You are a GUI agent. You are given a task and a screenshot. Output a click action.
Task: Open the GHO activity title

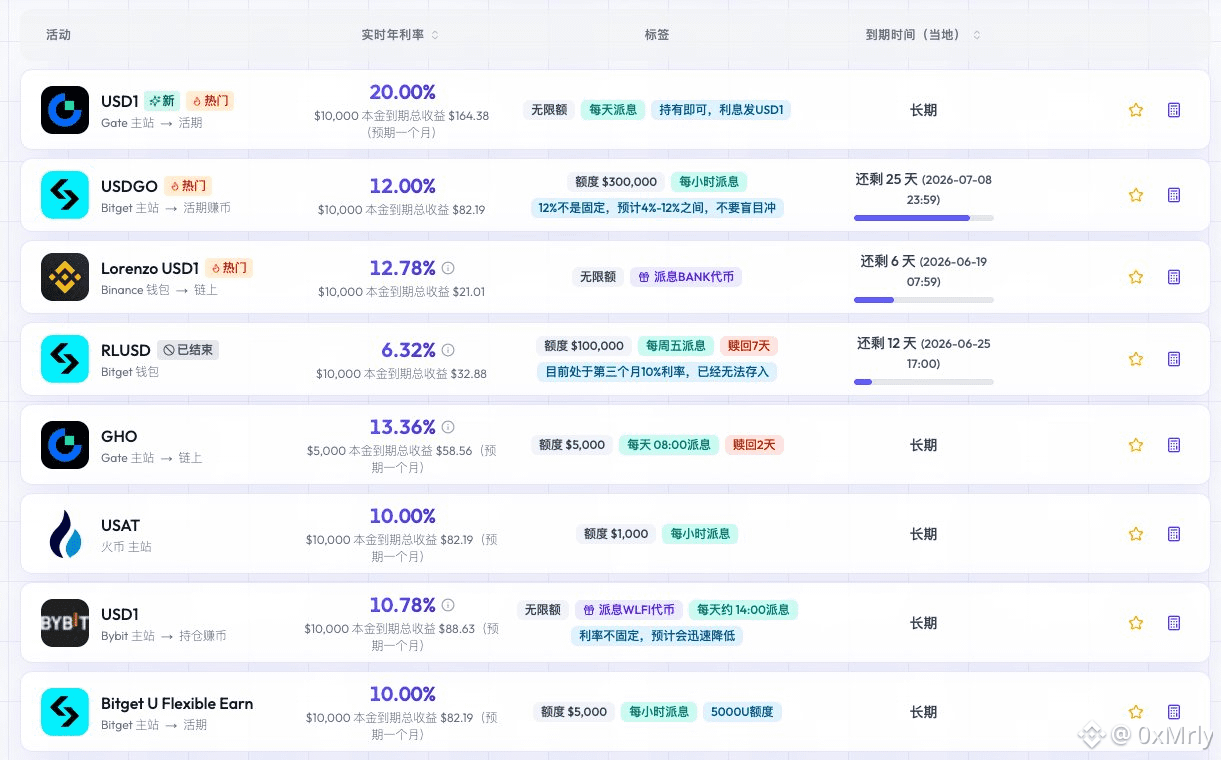pyautogui.click(x=119, y=437)
